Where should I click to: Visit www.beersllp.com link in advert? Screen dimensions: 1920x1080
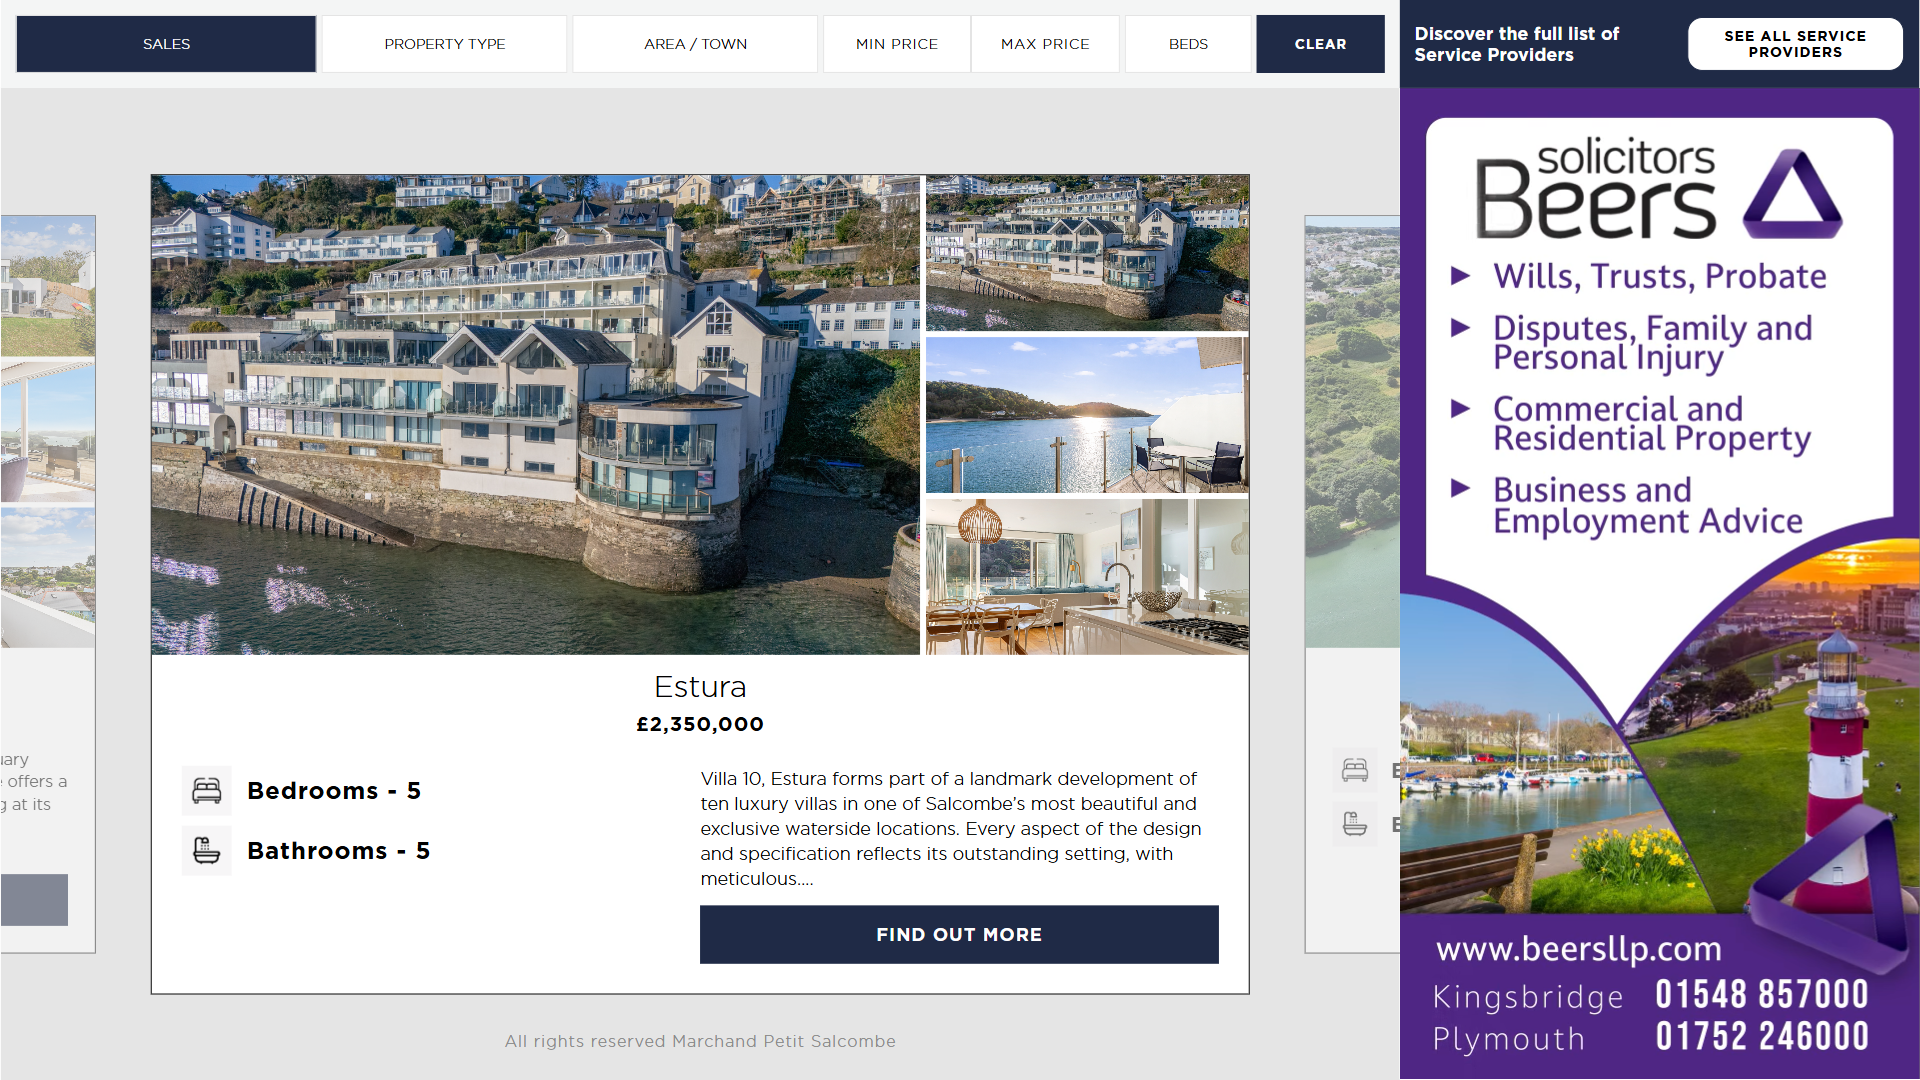pyautogui.click(x=1579, y=949)
